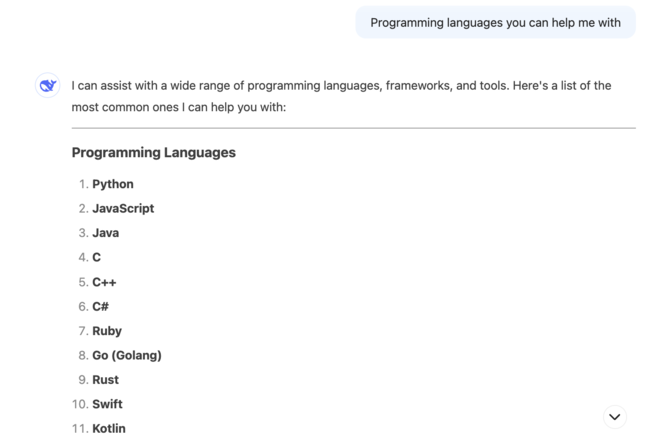The image size is (650, 436).
Task: Click the C# list item
Action: click(100, 306)
